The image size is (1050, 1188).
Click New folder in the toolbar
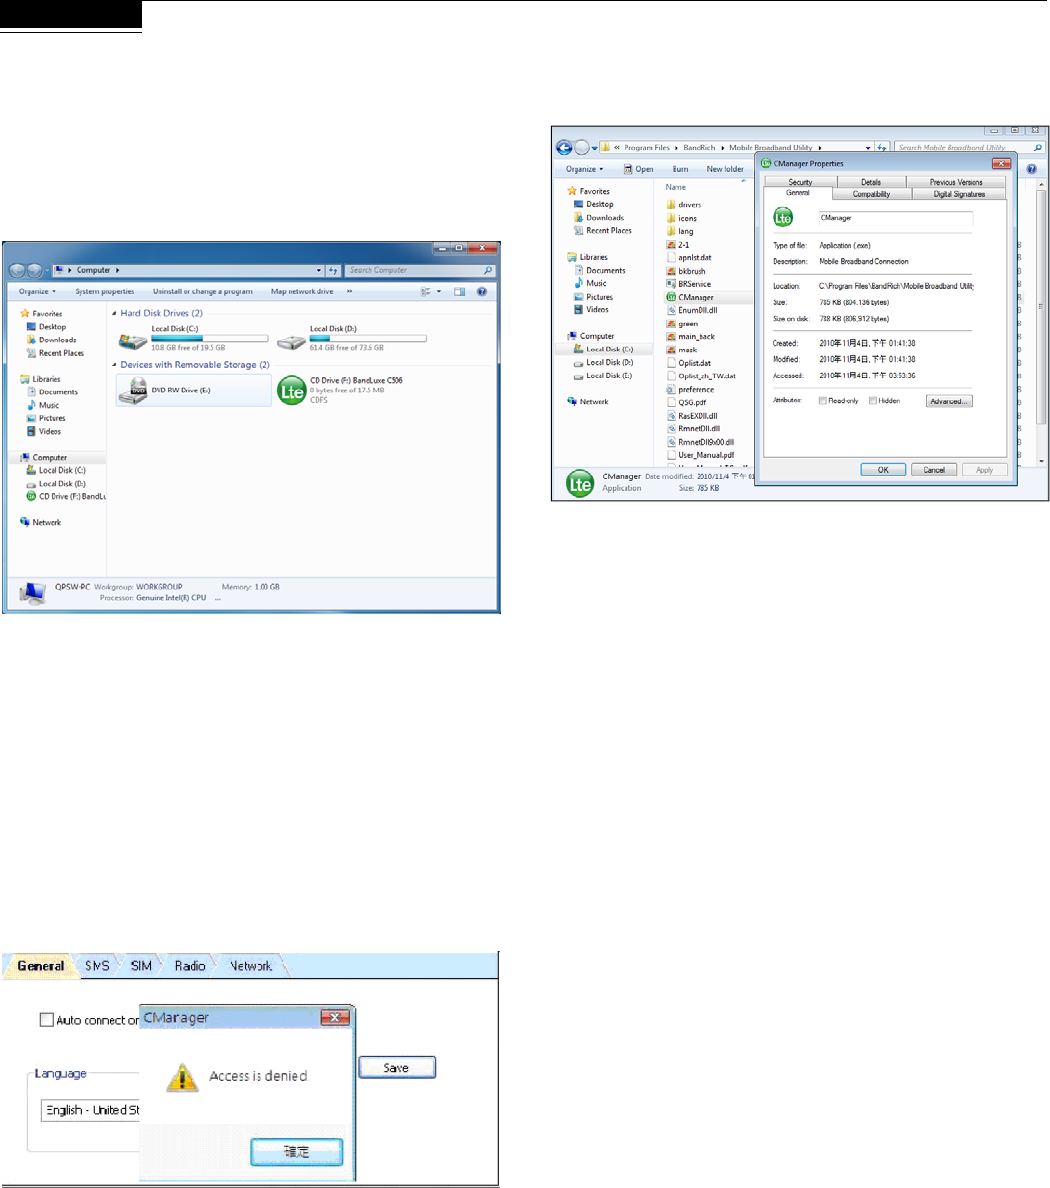(x=725, y=169)
